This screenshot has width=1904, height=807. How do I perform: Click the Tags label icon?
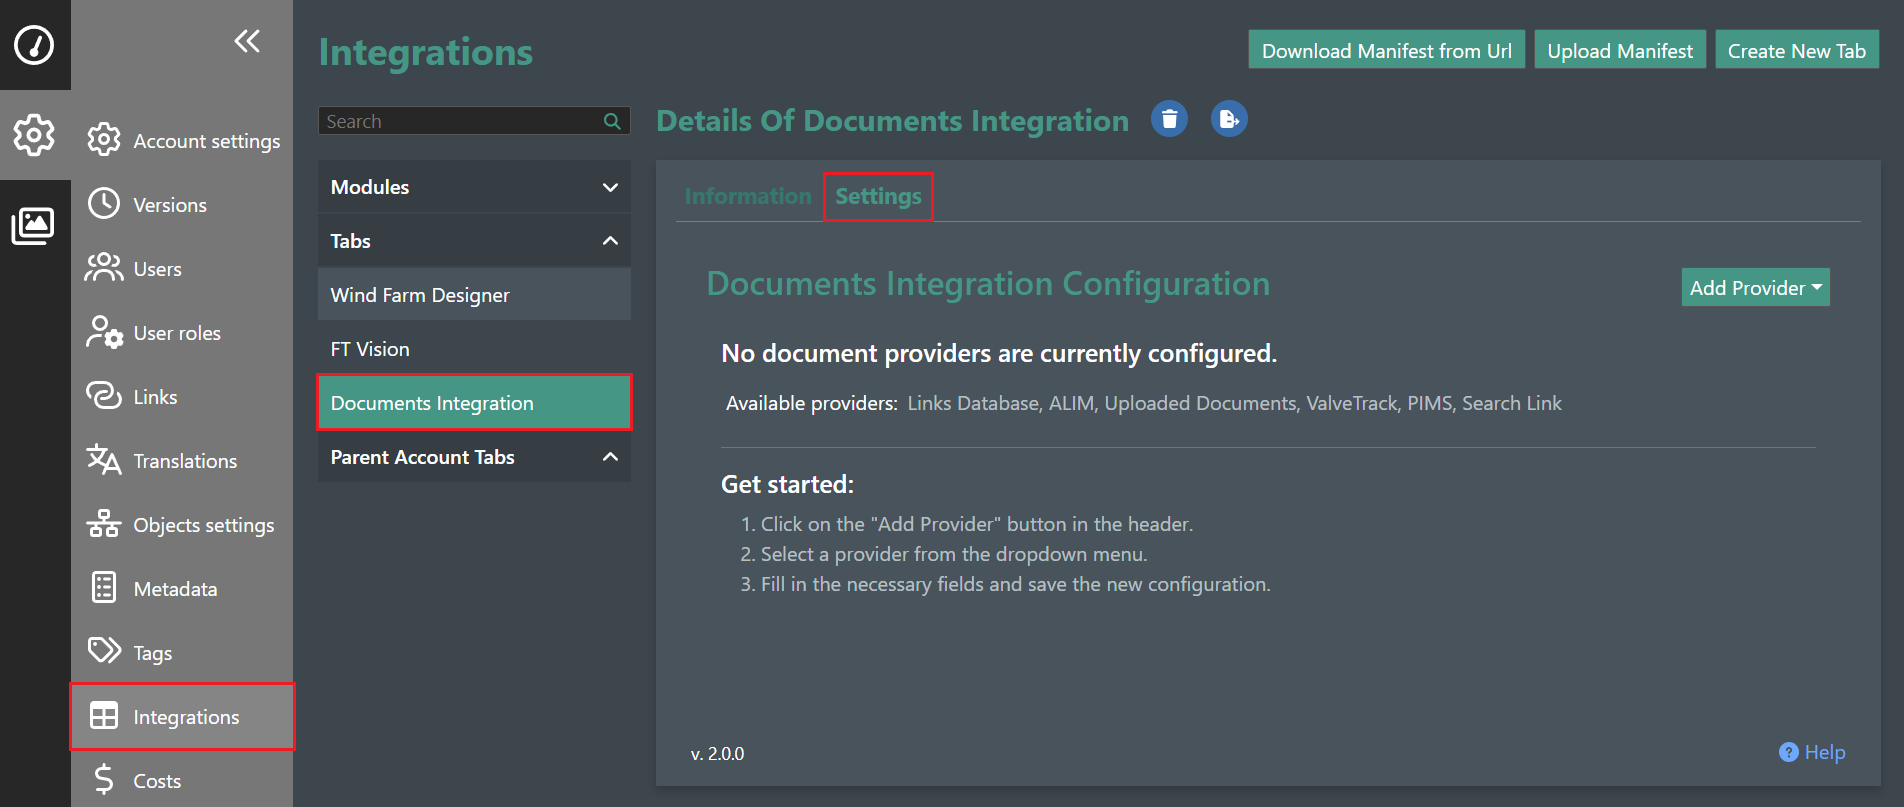[x=104, y=651]
